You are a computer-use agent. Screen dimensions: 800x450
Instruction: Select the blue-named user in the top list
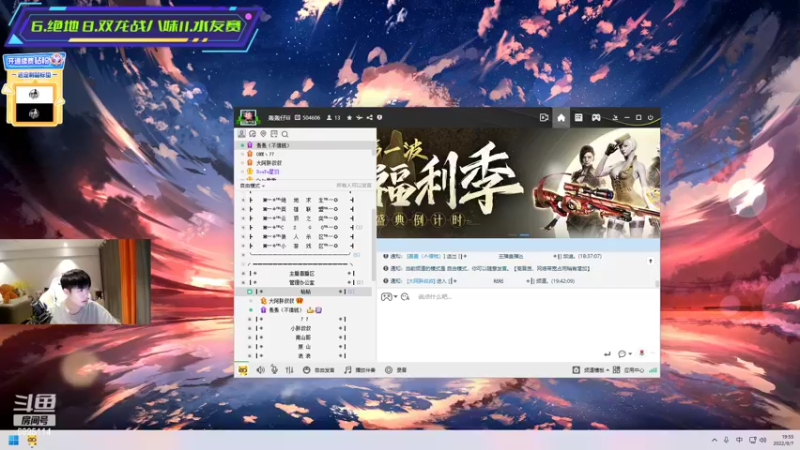tap(267, 172)
